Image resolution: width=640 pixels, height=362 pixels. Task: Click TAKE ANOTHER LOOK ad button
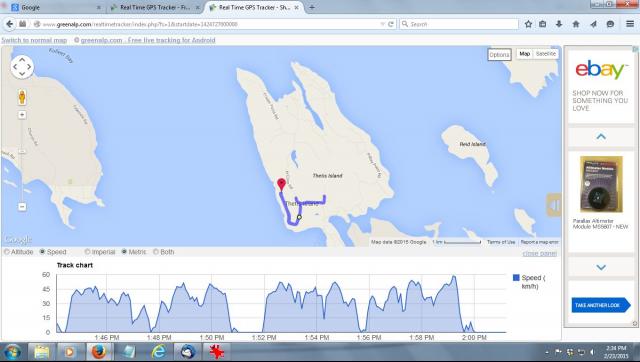pos(601,305)
